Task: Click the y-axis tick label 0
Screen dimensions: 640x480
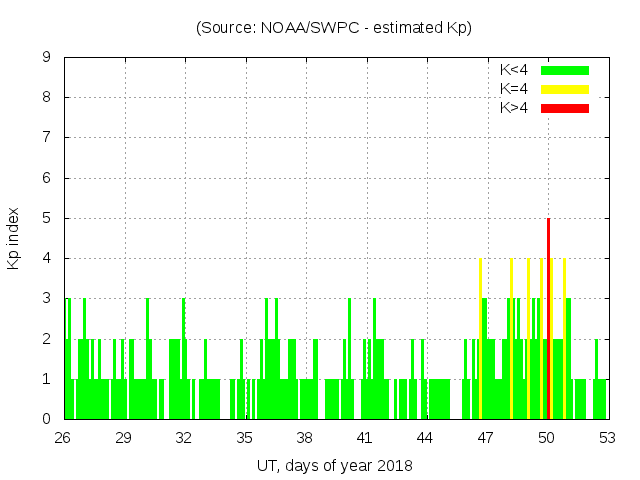Action: click(47, 419)
